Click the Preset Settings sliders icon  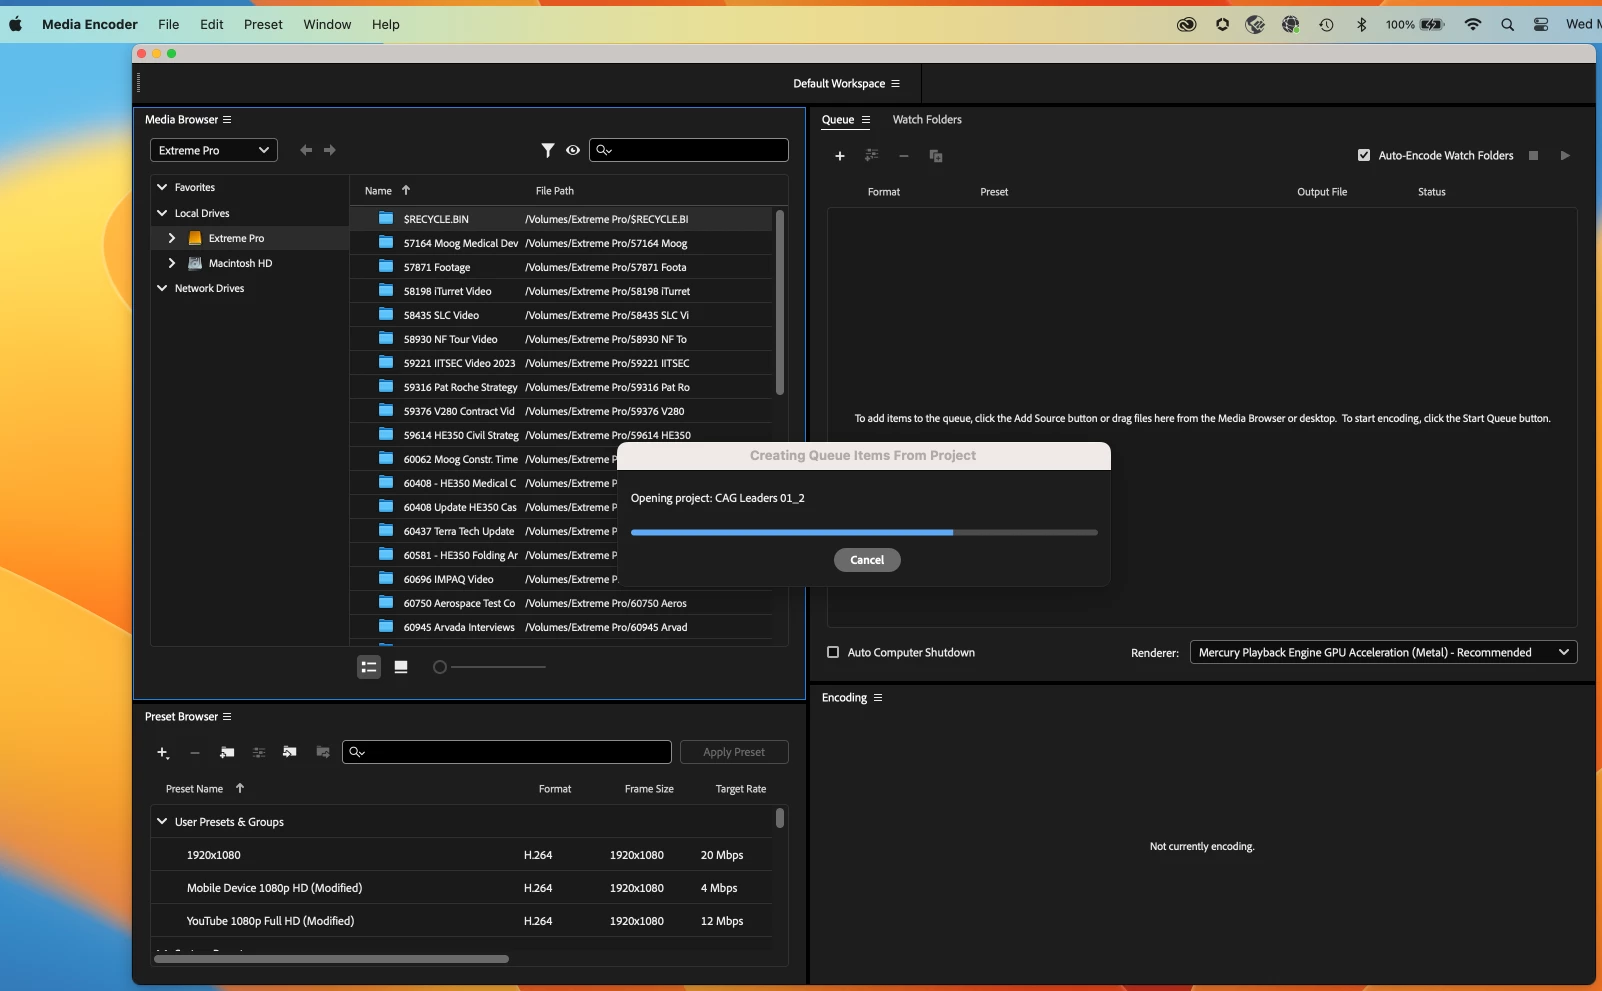tap(259, 752)
